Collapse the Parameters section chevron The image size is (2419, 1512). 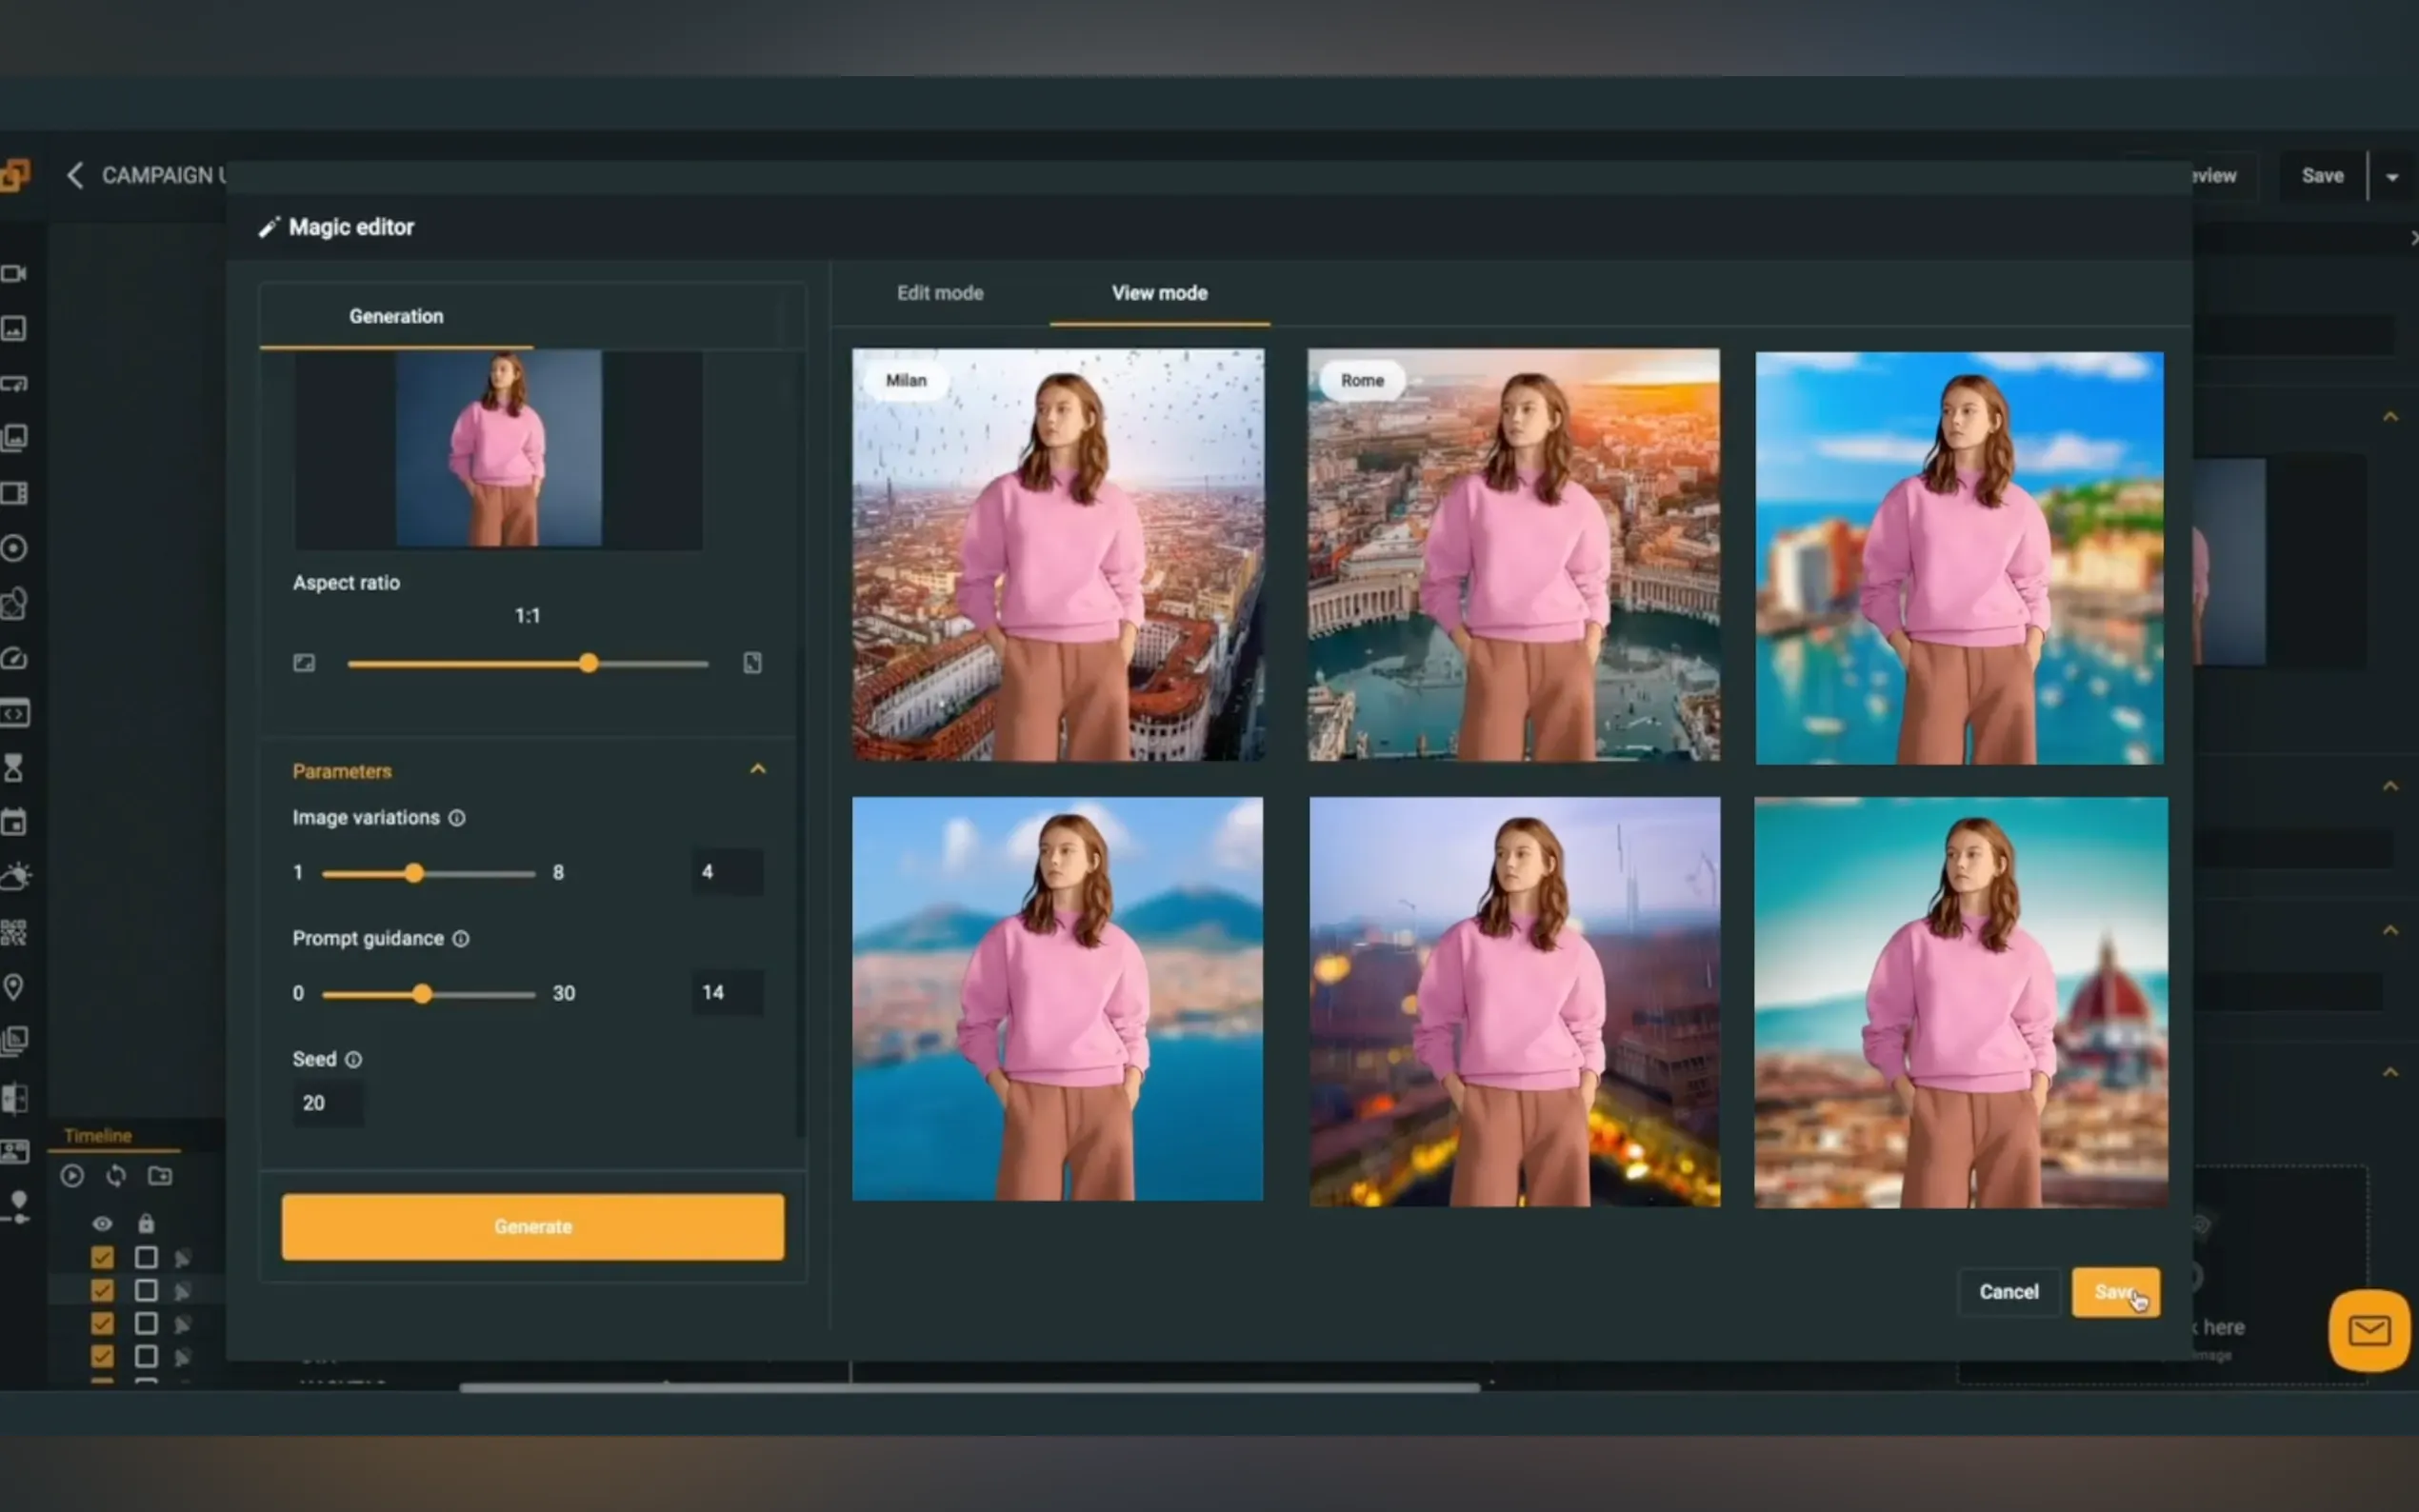click(758, 769)
